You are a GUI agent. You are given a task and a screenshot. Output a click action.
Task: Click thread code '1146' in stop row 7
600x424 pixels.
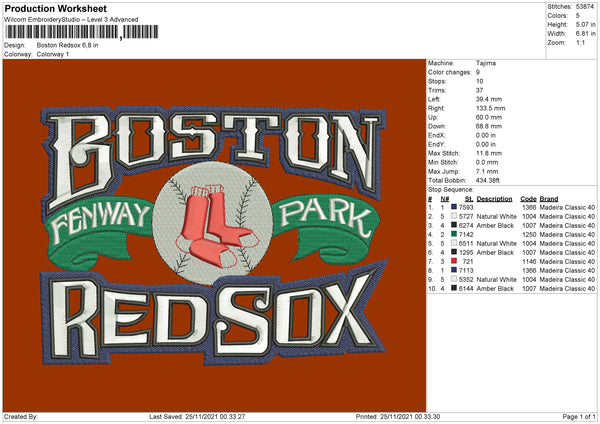click(x=529, y=261)
